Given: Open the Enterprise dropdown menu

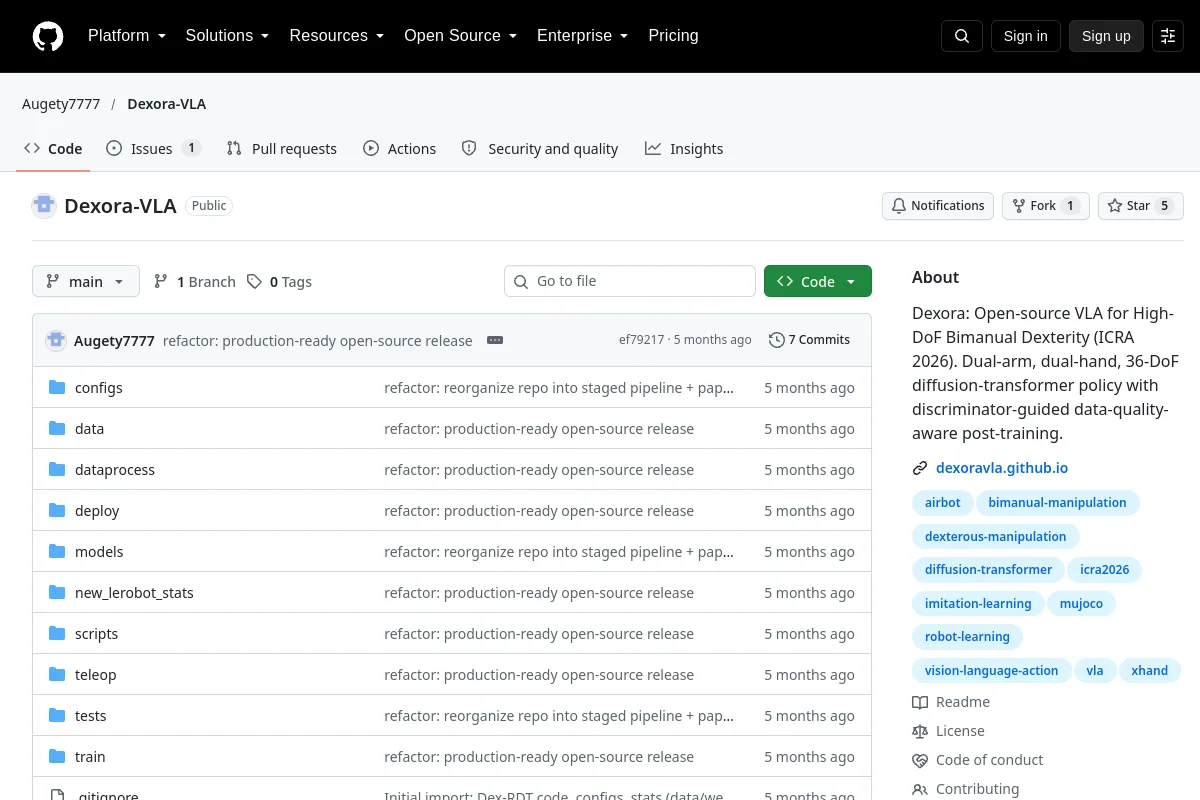Looking at the screenshot, I should click(582, 36).
